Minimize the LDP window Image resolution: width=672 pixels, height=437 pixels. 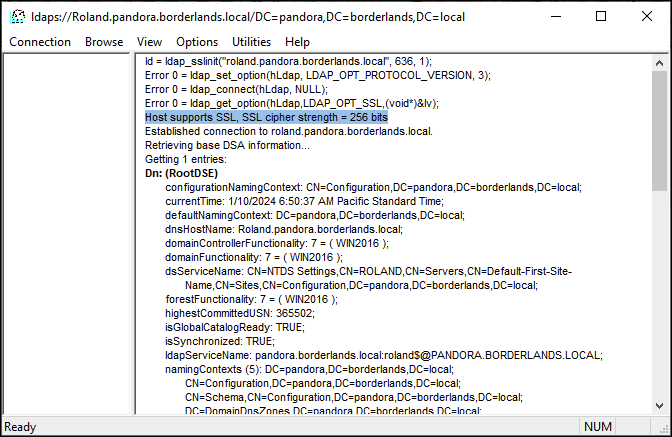point(556,17)
